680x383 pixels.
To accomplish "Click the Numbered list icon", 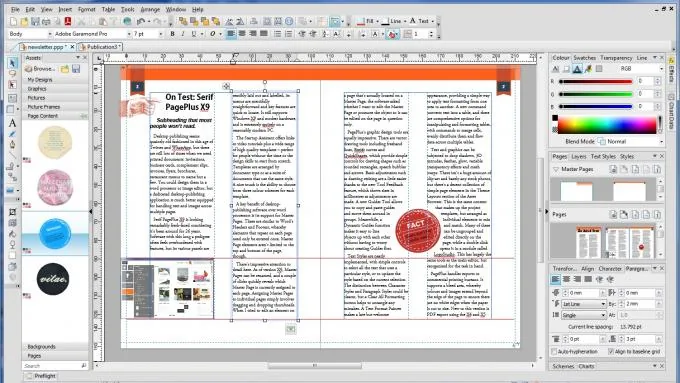I will 288,34.
